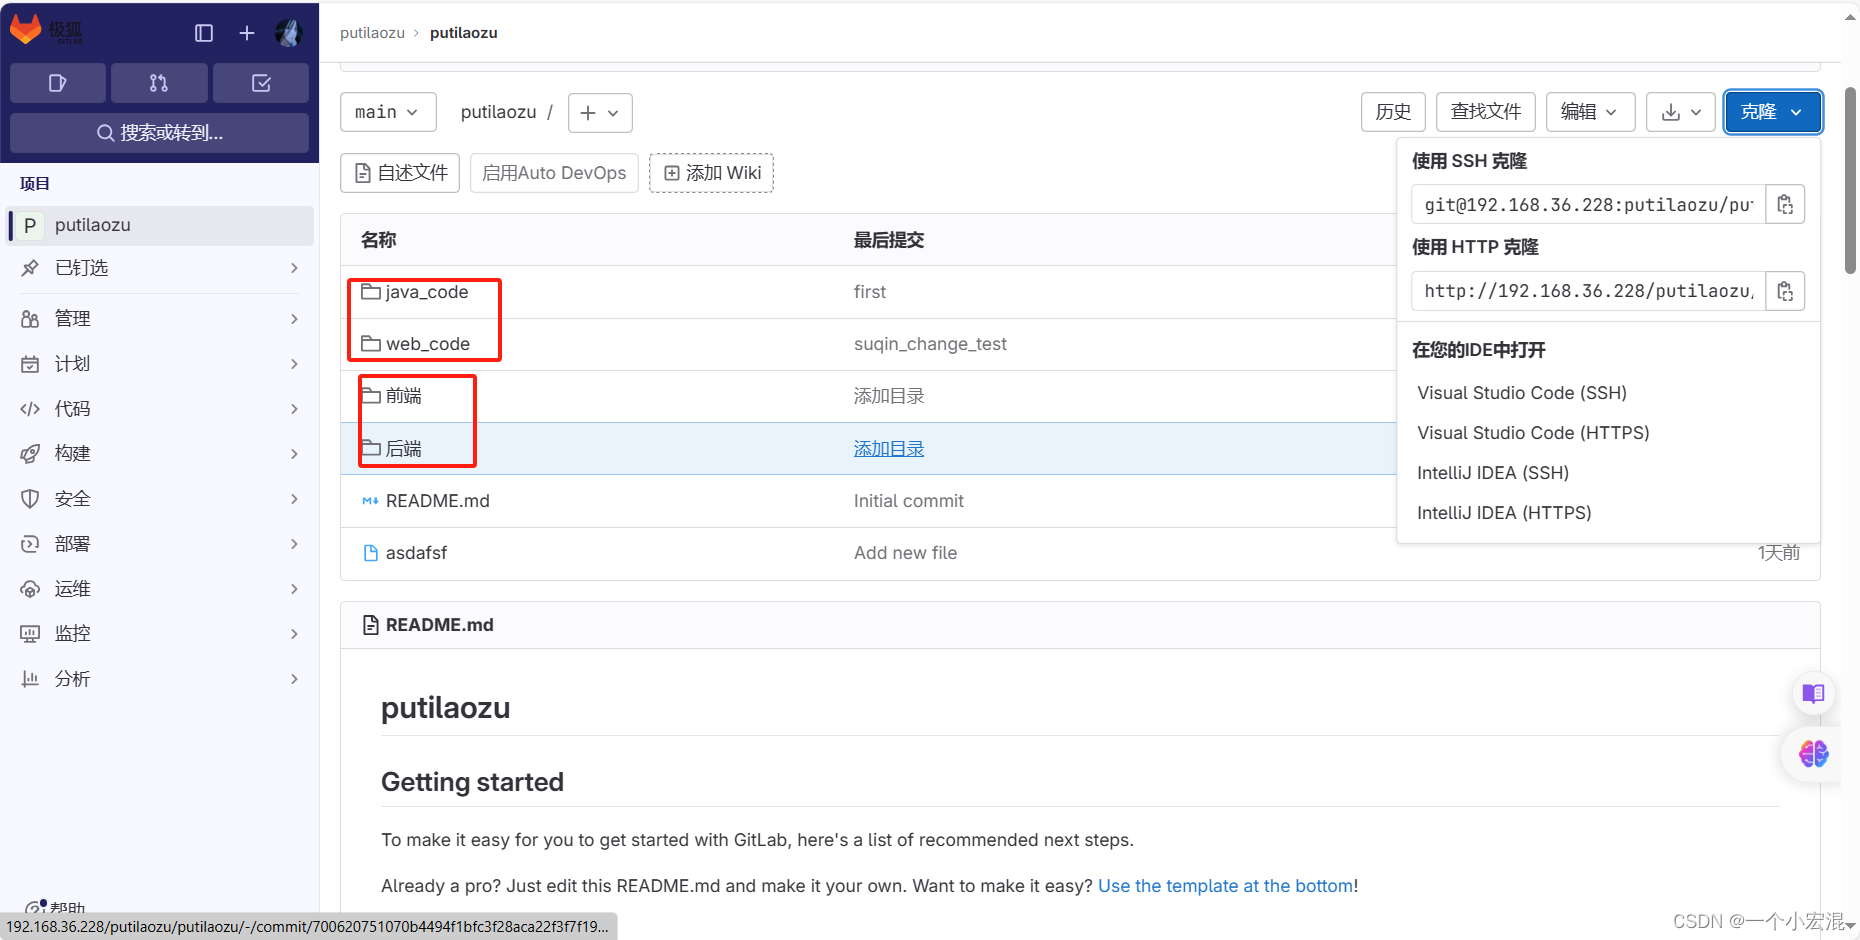Collapse the sidebar with the panel icon
The height and width of the screenshot is (940, 1860).
pos(203,33)
